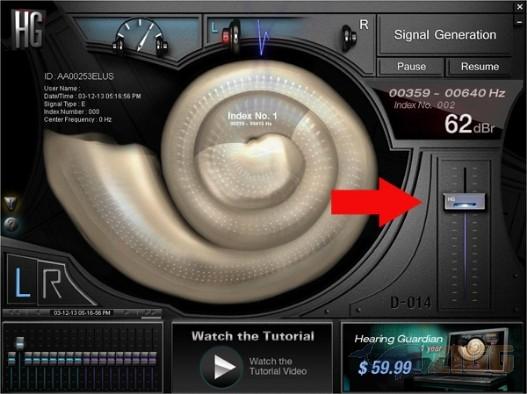
Task: Click the volume level slider handle
Action: pyautogui.click(x=464, y=201)
